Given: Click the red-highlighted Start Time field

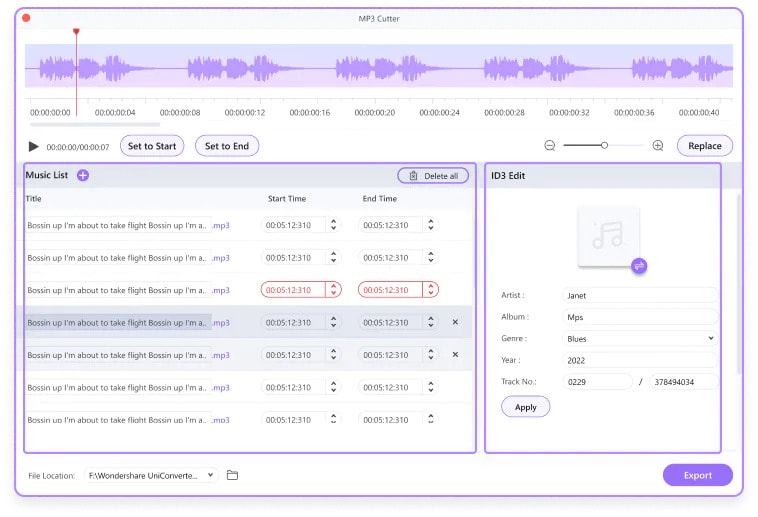Looking at the screenshot, I should click(293, 290).
